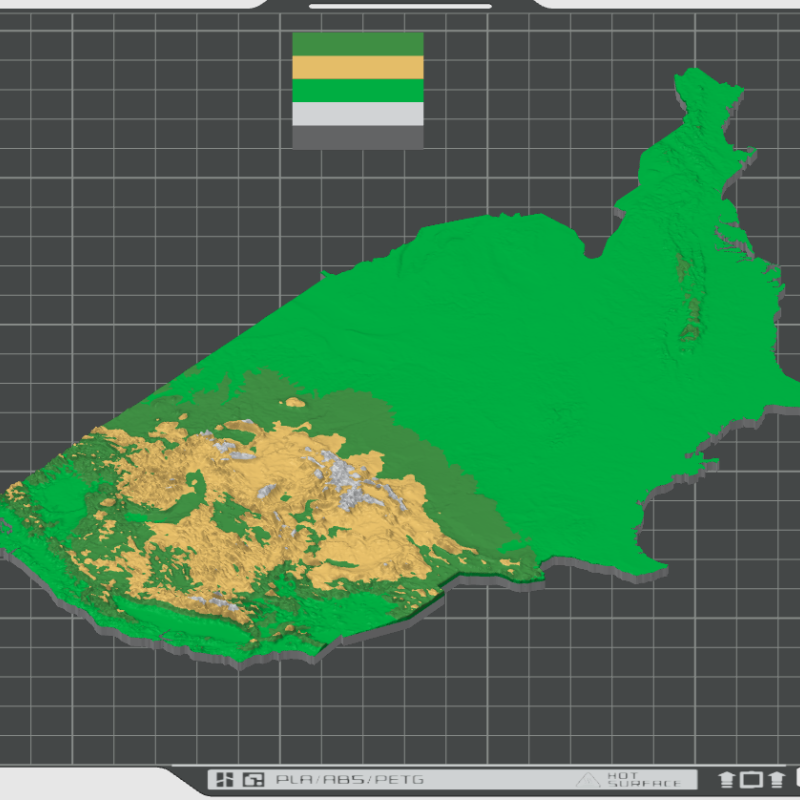Viewport: 800px width, 800px height.
Task: Click the second up-arrow icon at bottom right
Action: coord(776,779)
